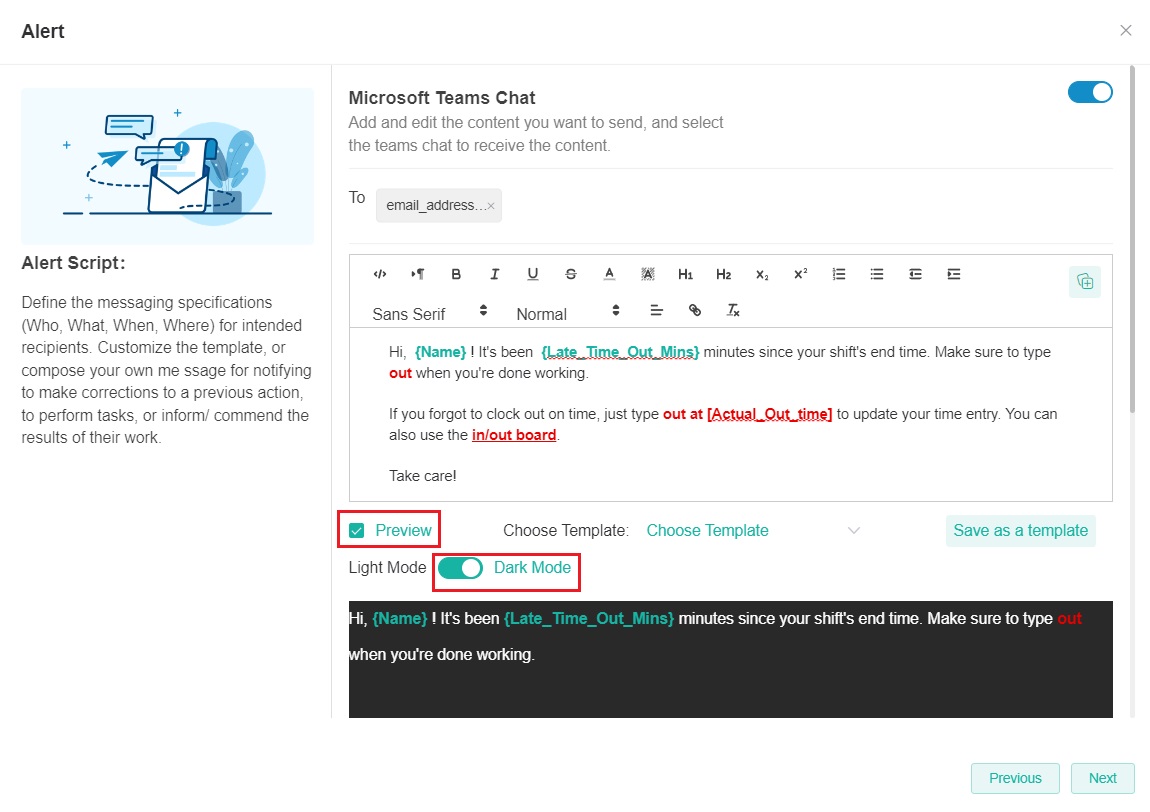Return to the Previous step
Viewport: 1150px width, 812px height.
1015,778
